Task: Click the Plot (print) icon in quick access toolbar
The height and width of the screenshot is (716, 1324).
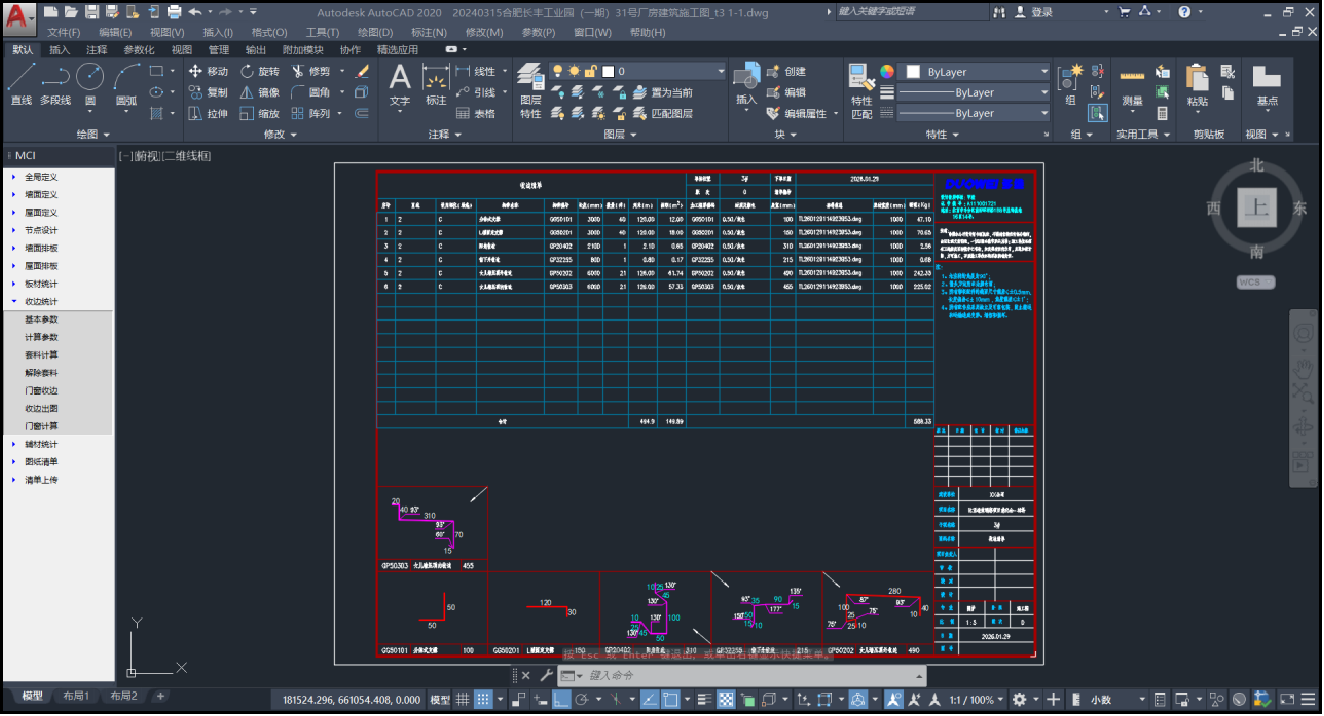Action: pos(174,12)
